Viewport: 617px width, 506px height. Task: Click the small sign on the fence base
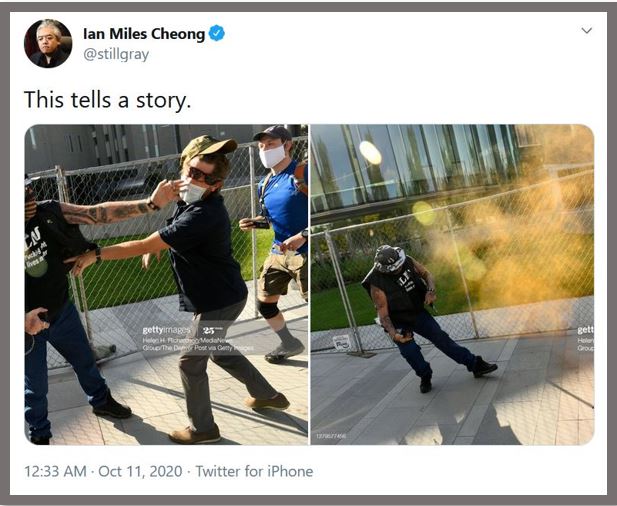[342, 342]
